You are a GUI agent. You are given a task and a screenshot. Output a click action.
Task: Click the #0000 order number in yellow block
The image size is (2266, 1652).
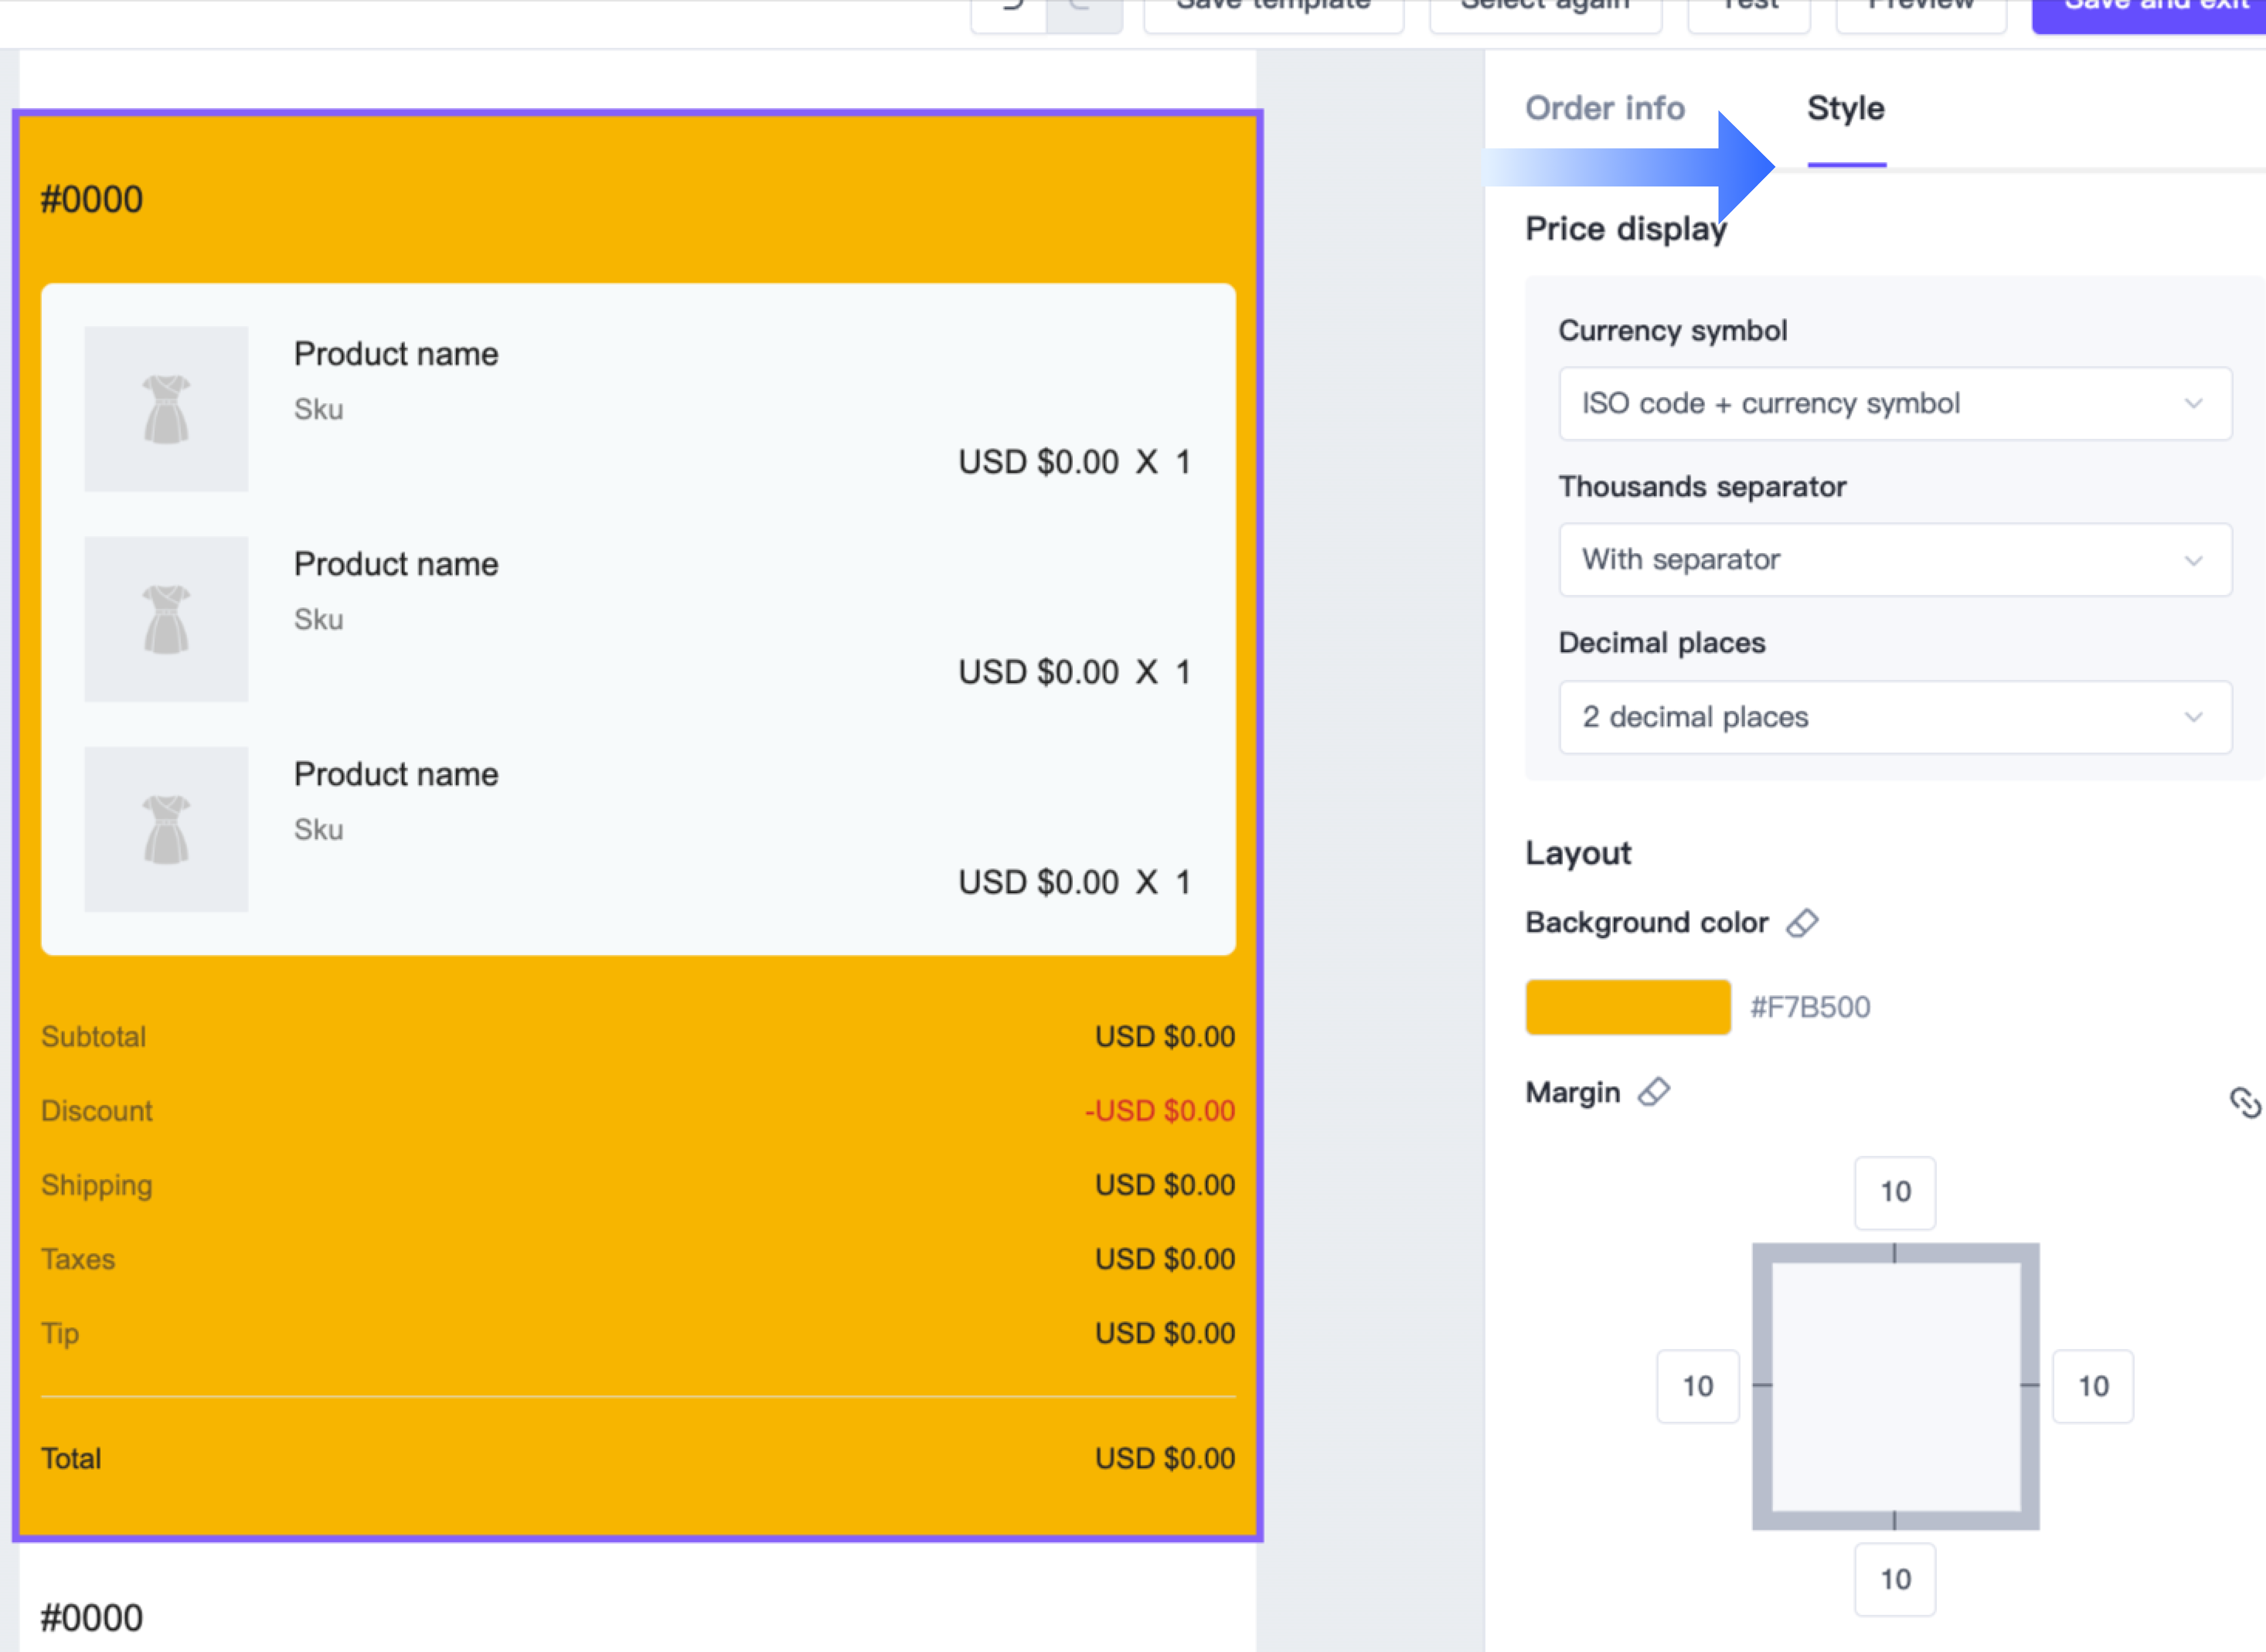pos(92,200)
